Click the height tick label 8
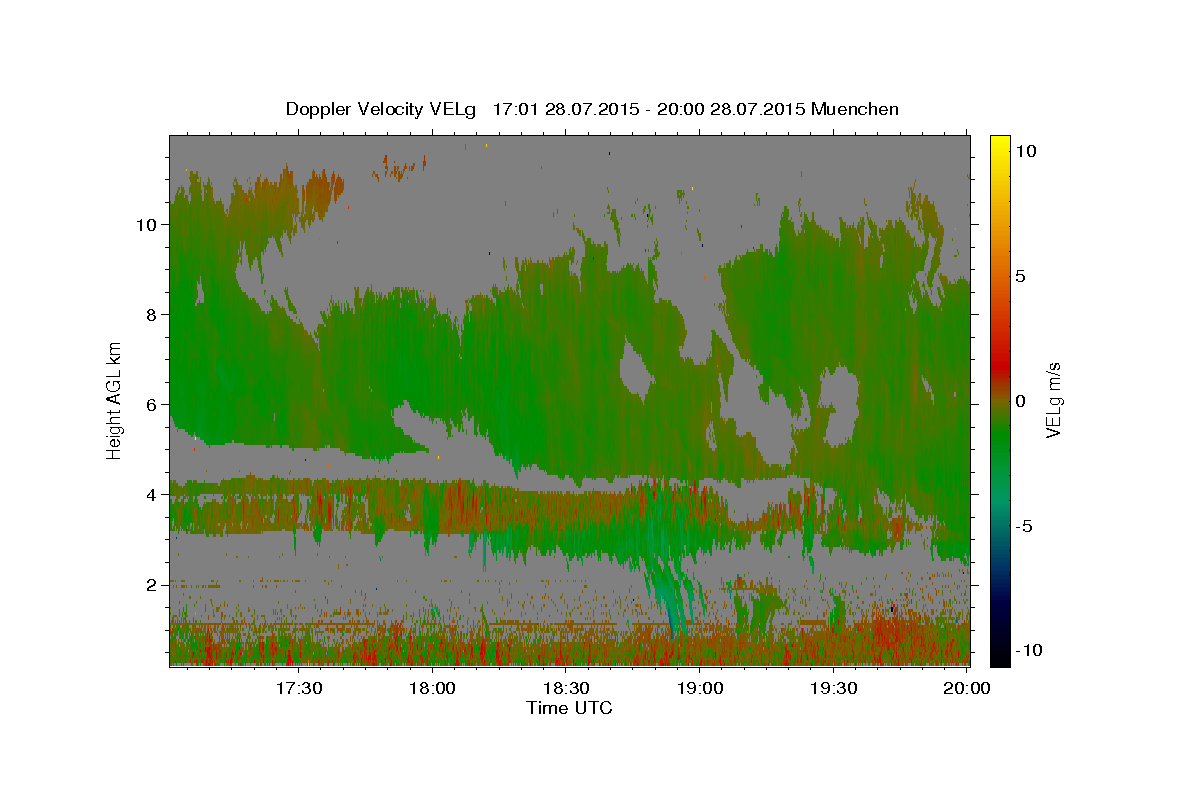 pos(151,314)
